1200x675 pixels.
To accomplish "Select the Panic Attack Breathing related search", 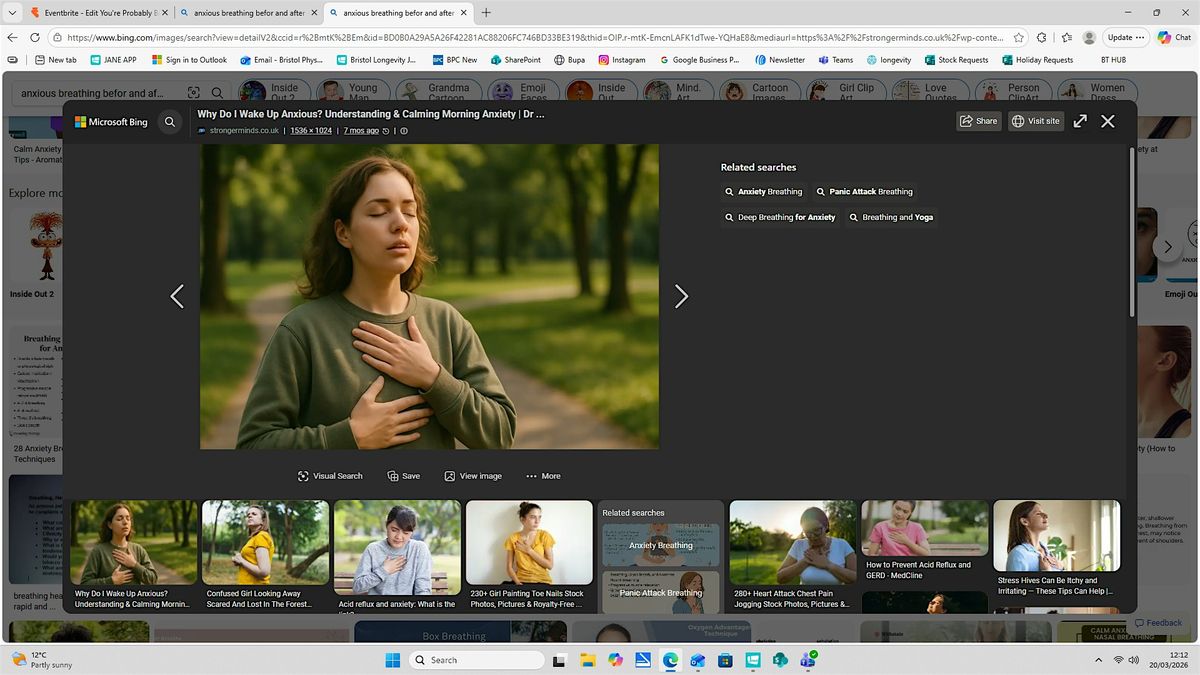I will pos(864,192).
